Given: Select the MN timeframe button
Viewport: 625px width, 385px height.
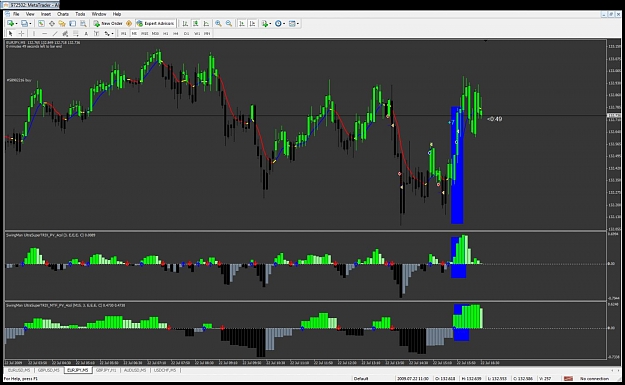Looking at the screenshot, I should pyautogui.click(x=207, y=33).
